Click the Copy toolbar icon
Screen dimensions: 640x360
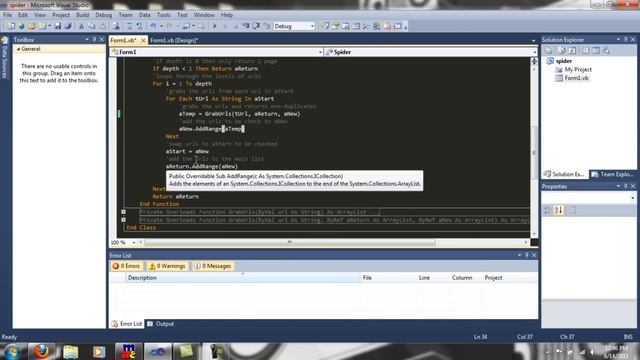91,26
